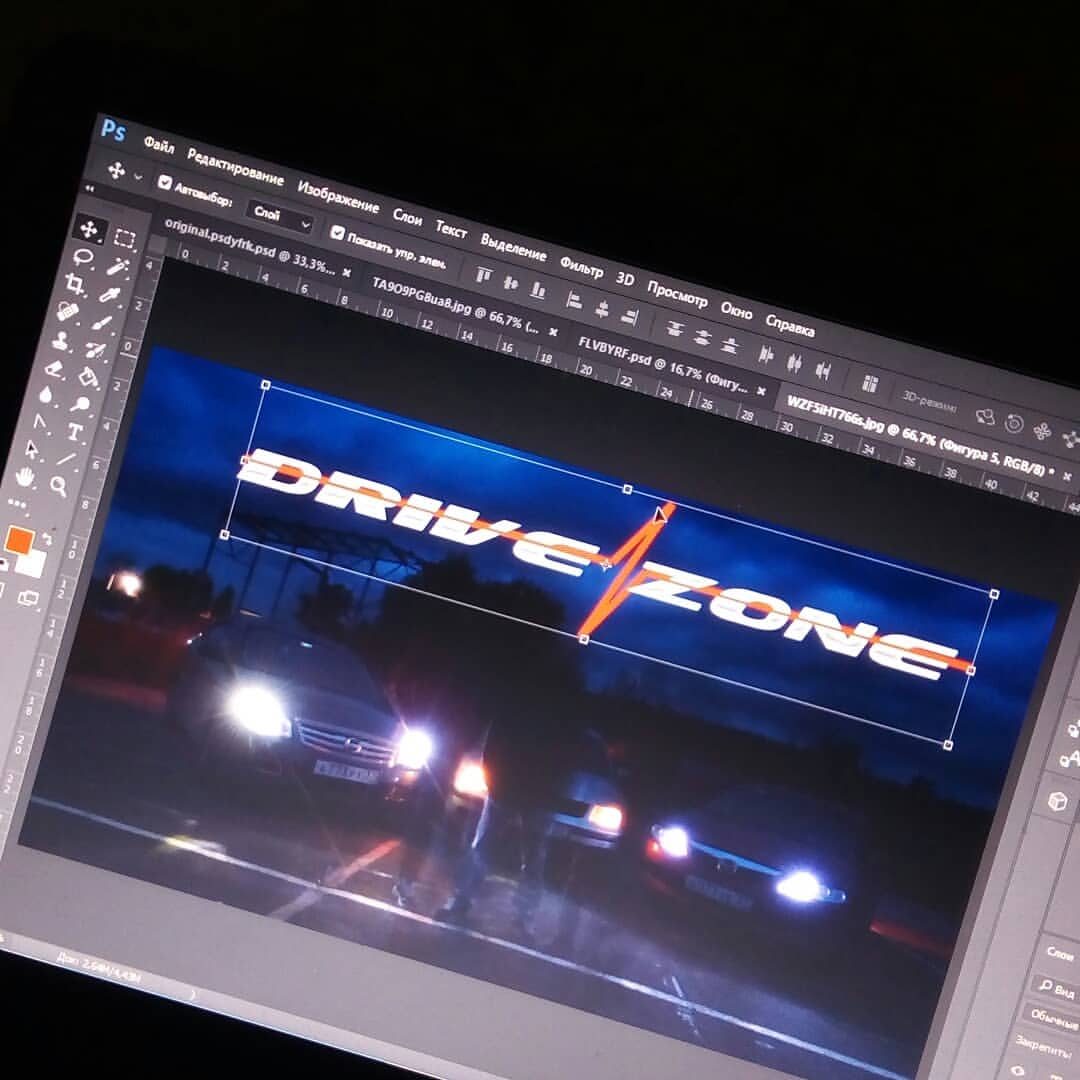Screen dimensions: 1080x1080
Task: Open the Фильтр menu
Action: point(581,267)
